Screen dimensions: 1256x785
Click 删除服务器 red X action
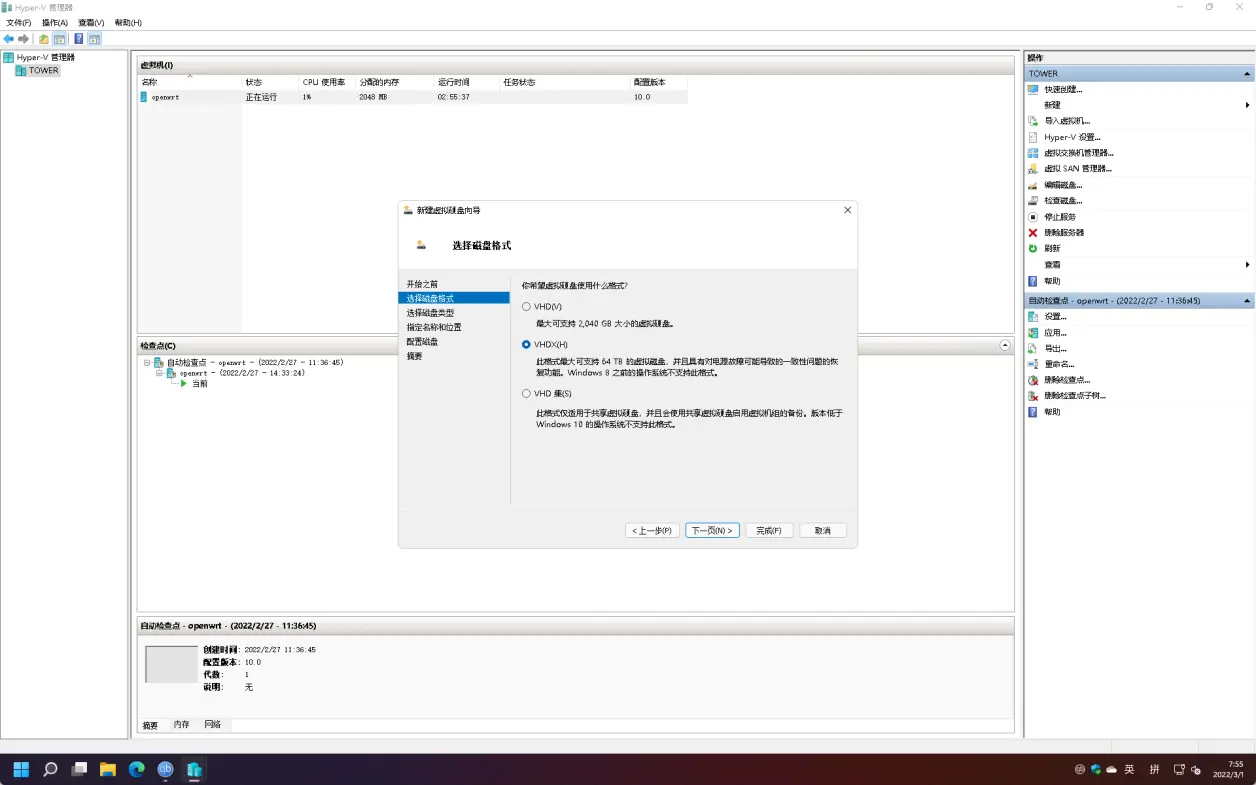(x=1064, y=233)
